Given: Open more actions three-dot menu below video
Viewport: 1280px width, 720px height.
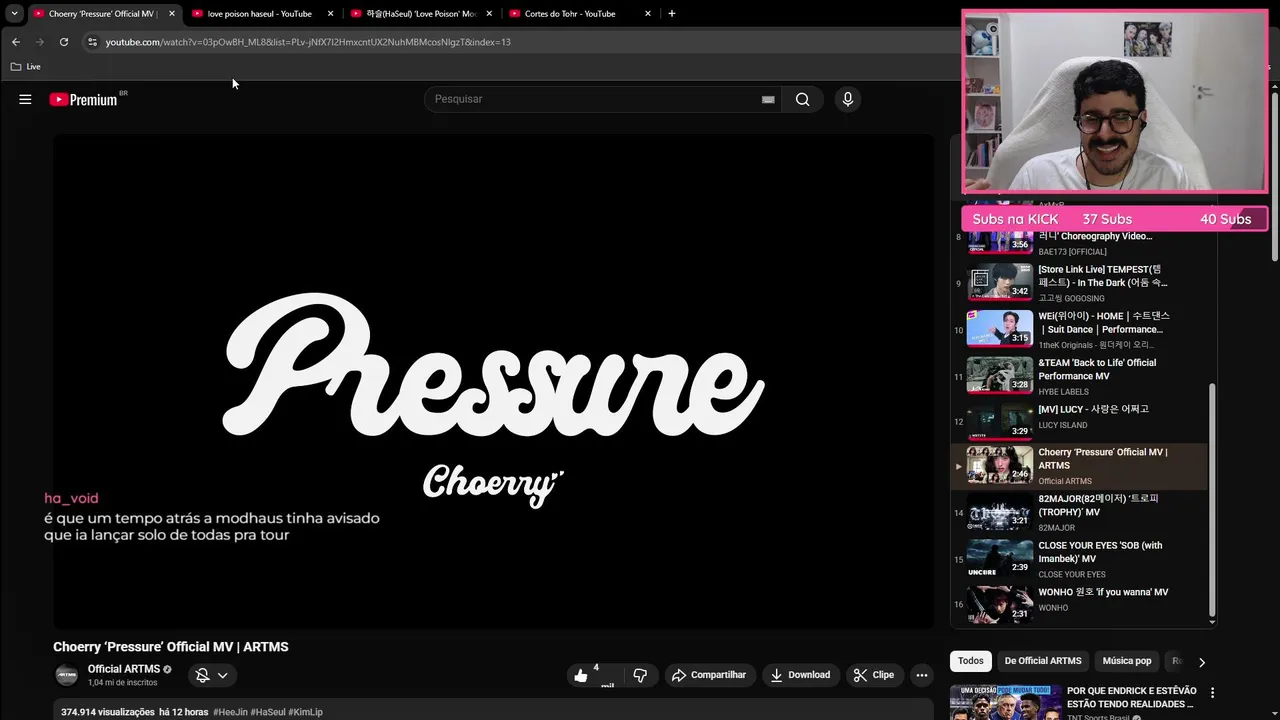Looking at the screenshot, I should click(922, 675).
